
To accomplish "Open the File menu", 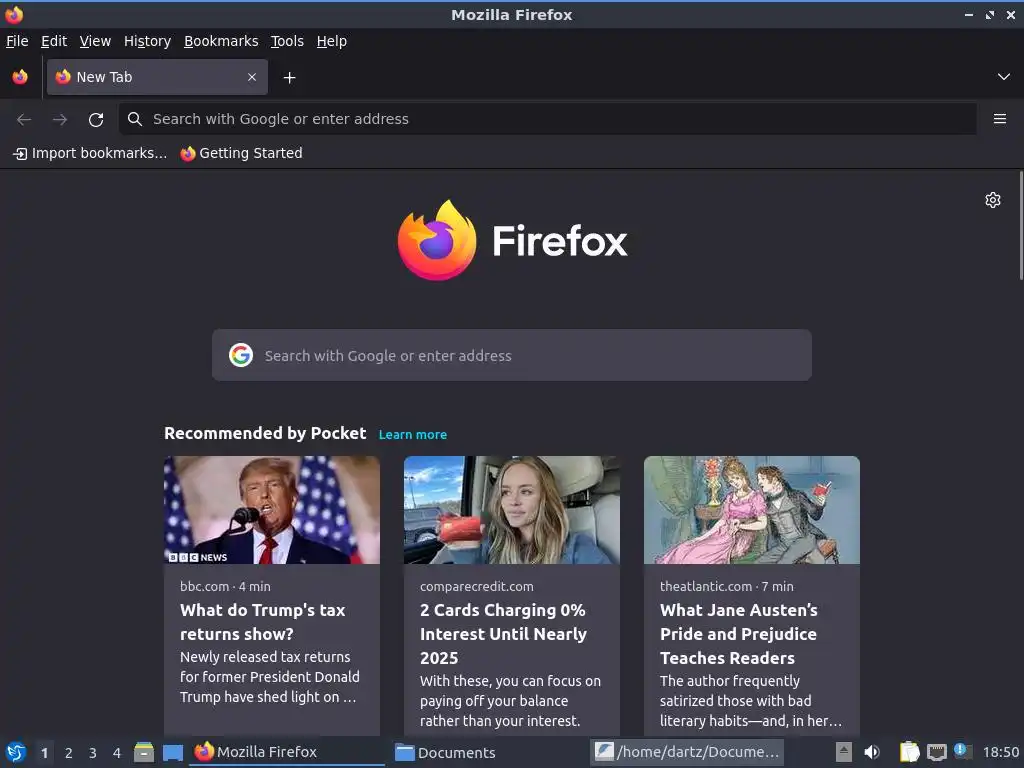I will point(17,41).
